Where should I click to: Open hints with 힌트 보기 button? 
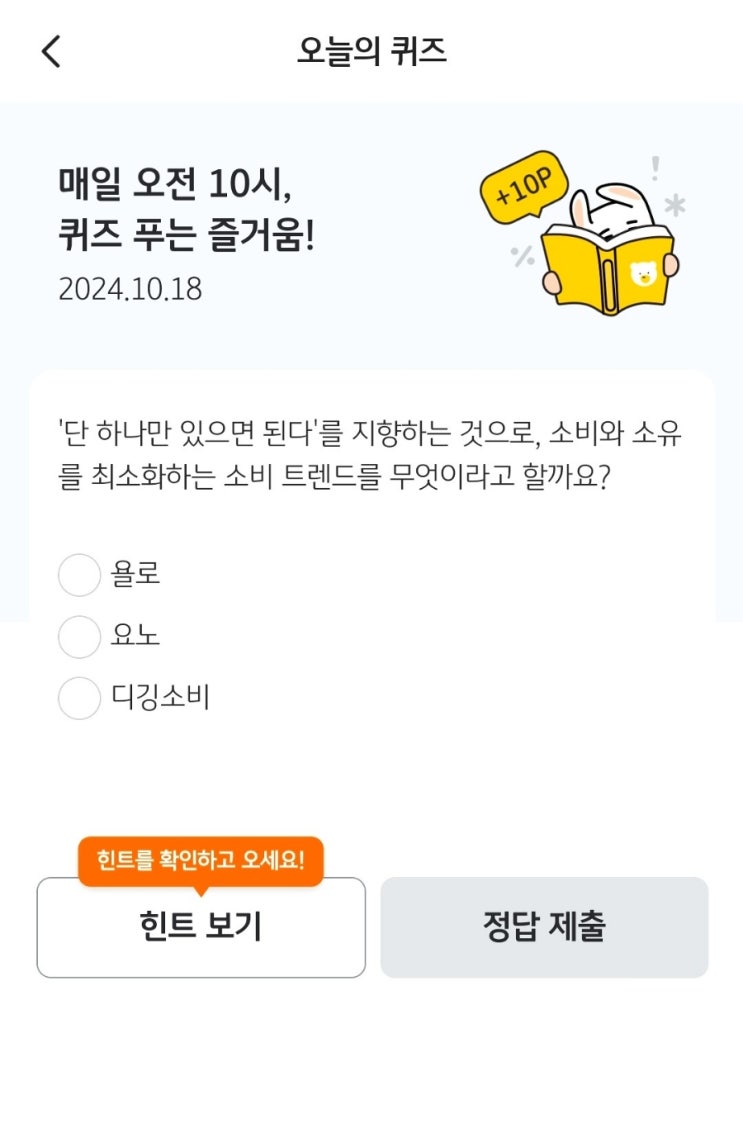pyautogui.click(x=201, y=927)
